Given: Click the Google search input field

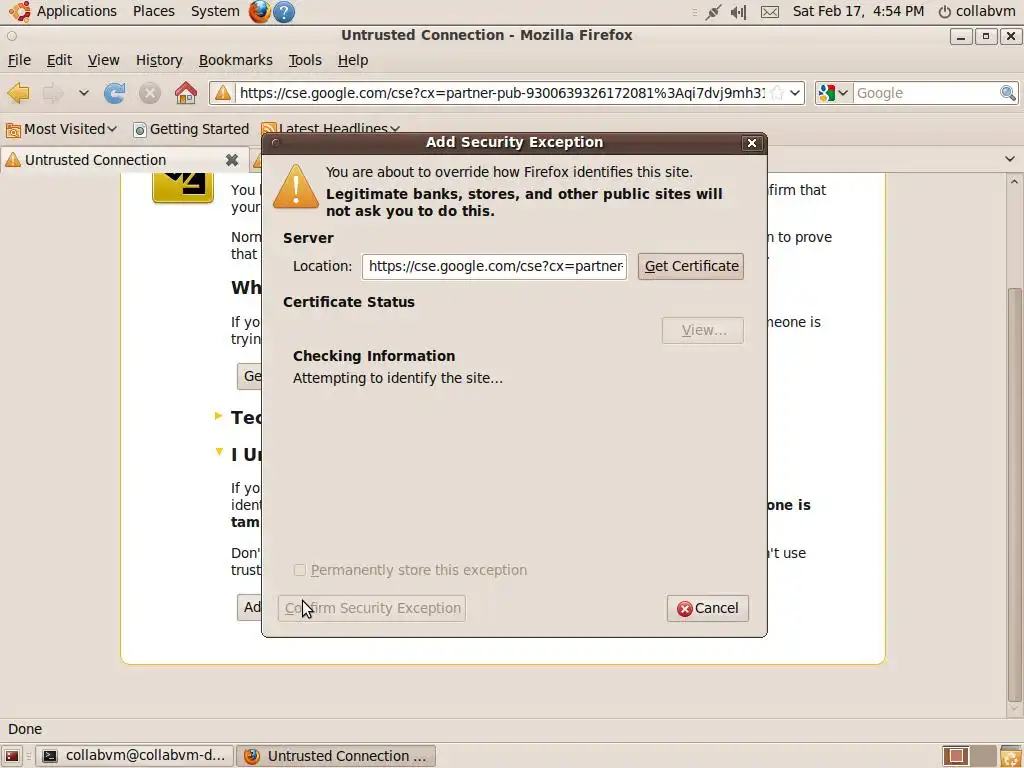Looking at the screenshot, I should pyautogui.click(x=926, y=93).
